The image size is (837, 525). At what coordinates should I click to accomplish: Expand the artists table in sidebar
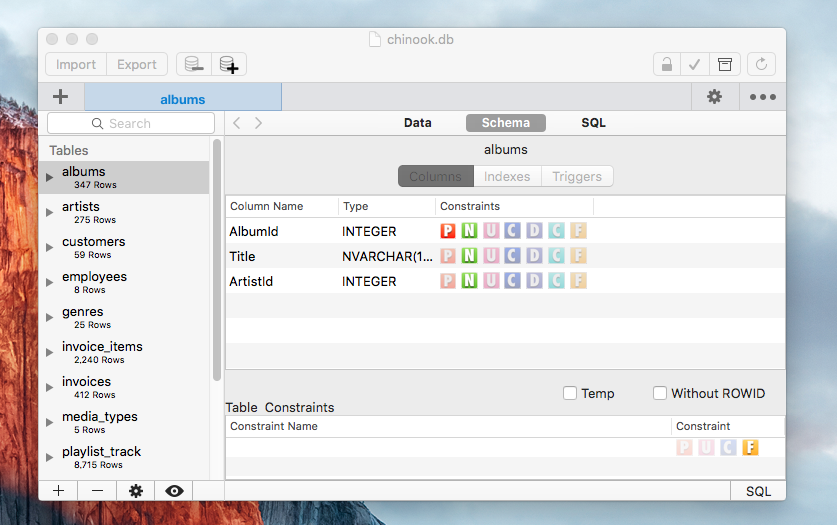pyautogui.click(x=50, y=212)
